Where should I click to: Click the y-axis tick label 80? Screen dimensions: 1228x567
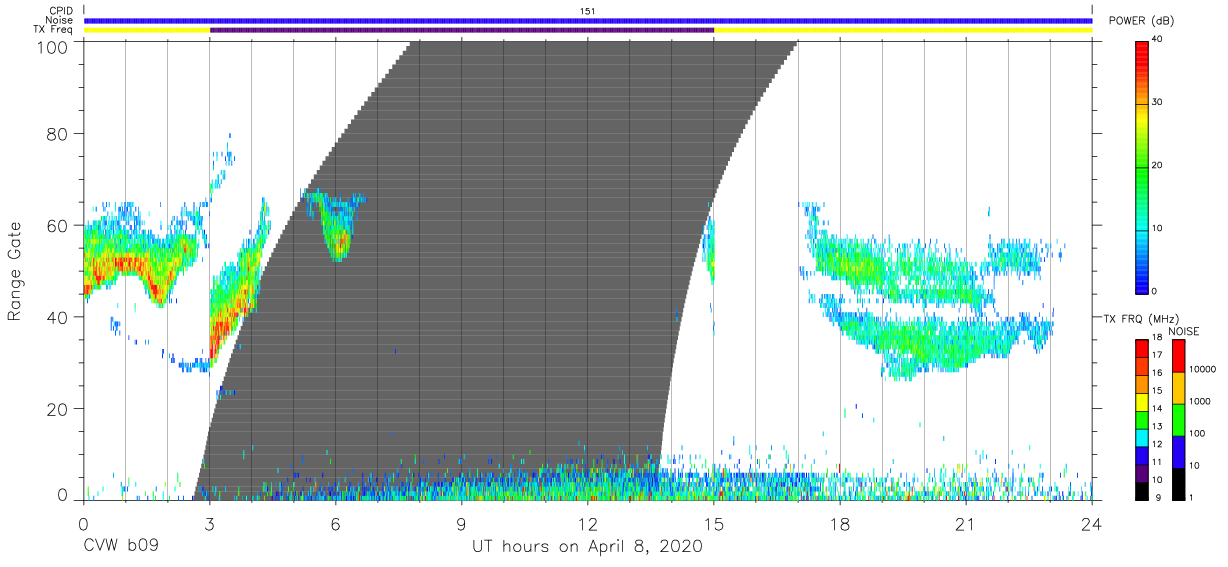(59, 134)
